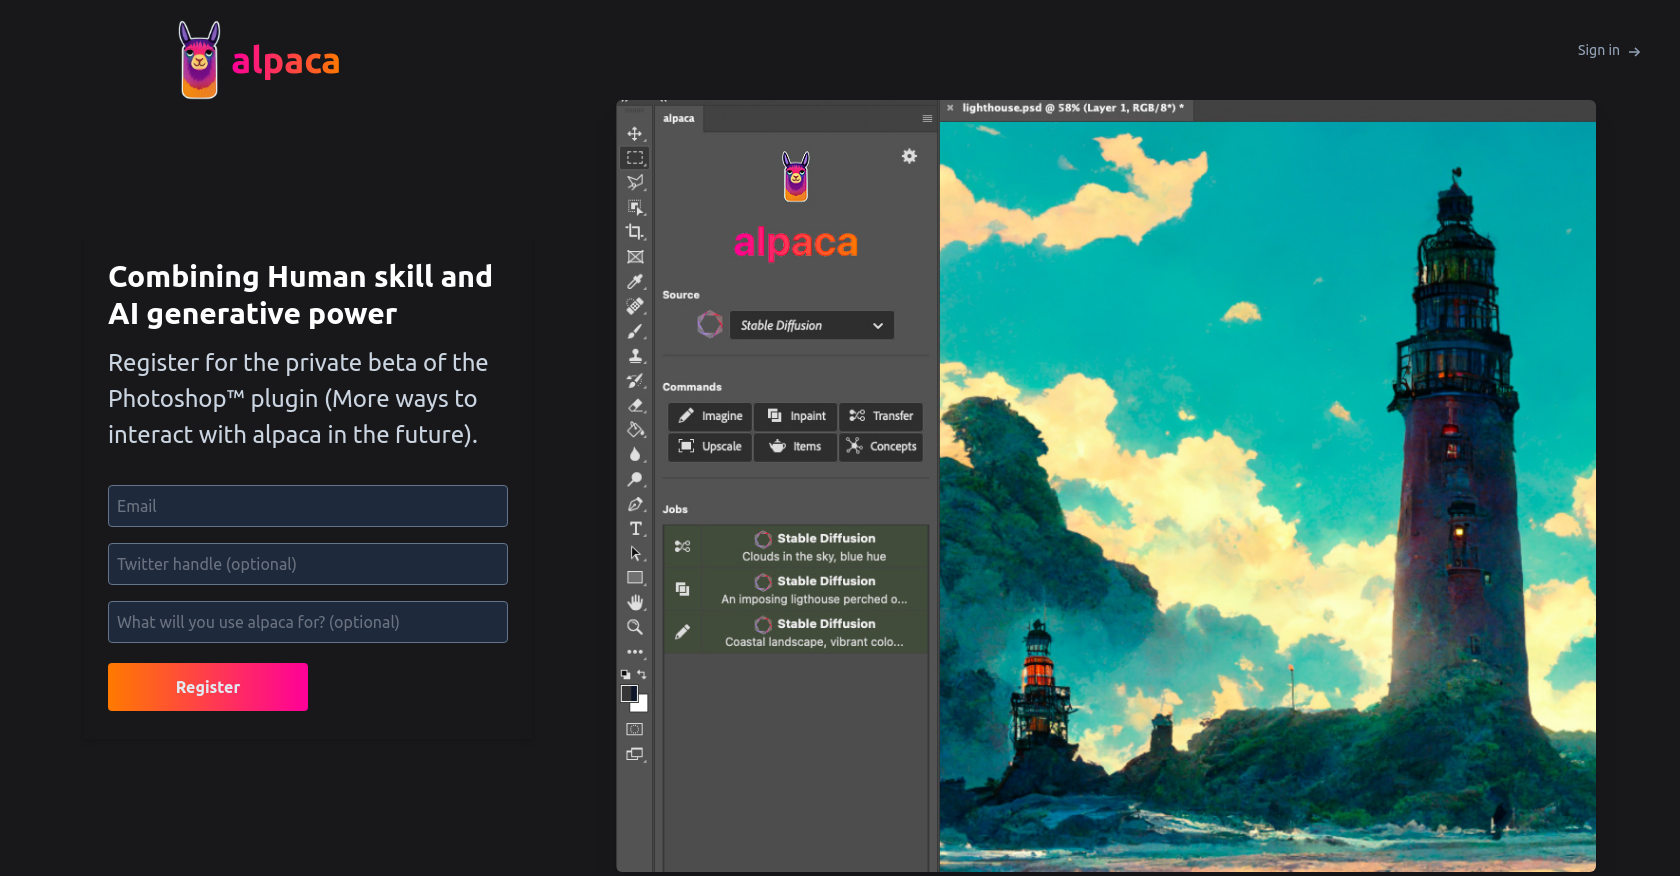Choose the Type tool
This screenshot has height=876, width=1680.
click(635, 529)
